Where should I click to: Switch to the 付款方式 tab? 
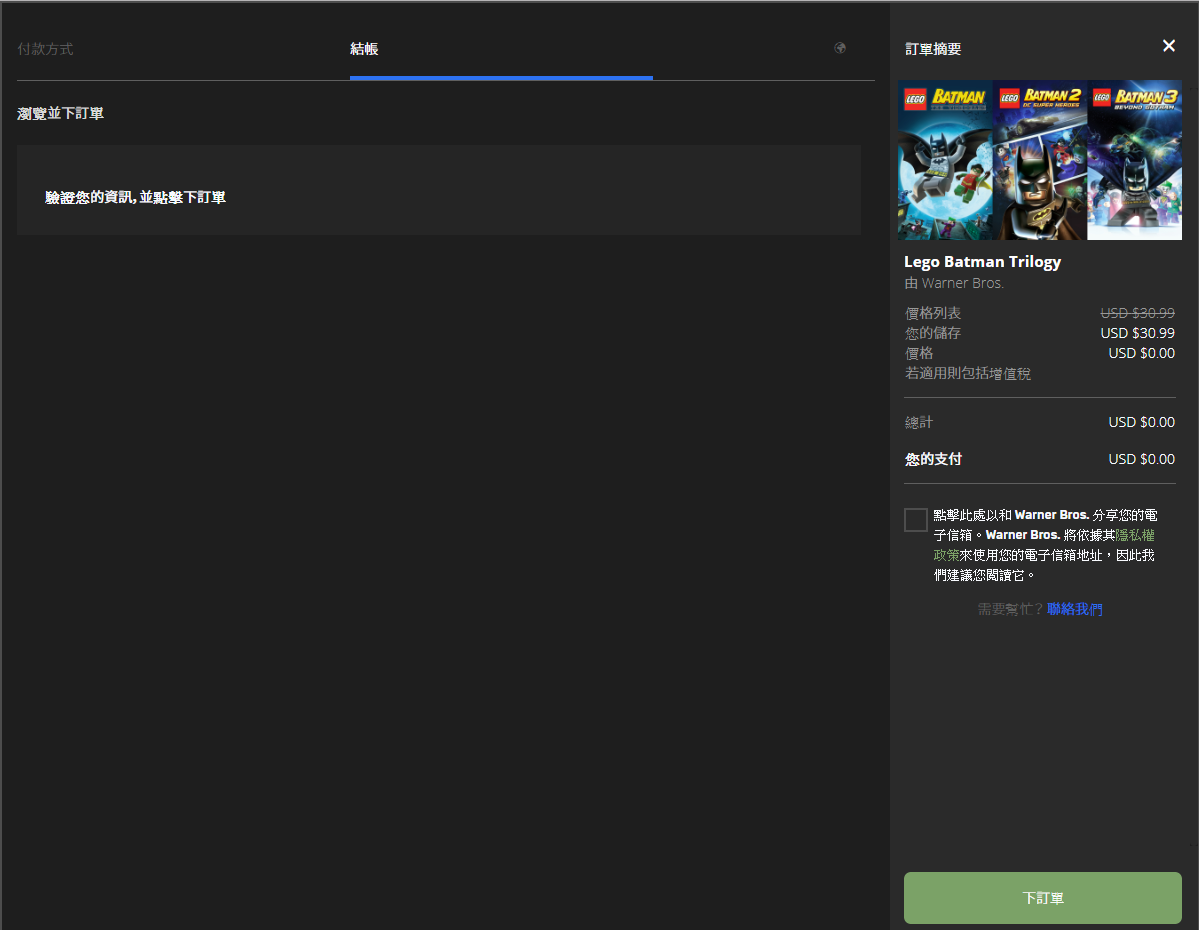click(45, 49)
